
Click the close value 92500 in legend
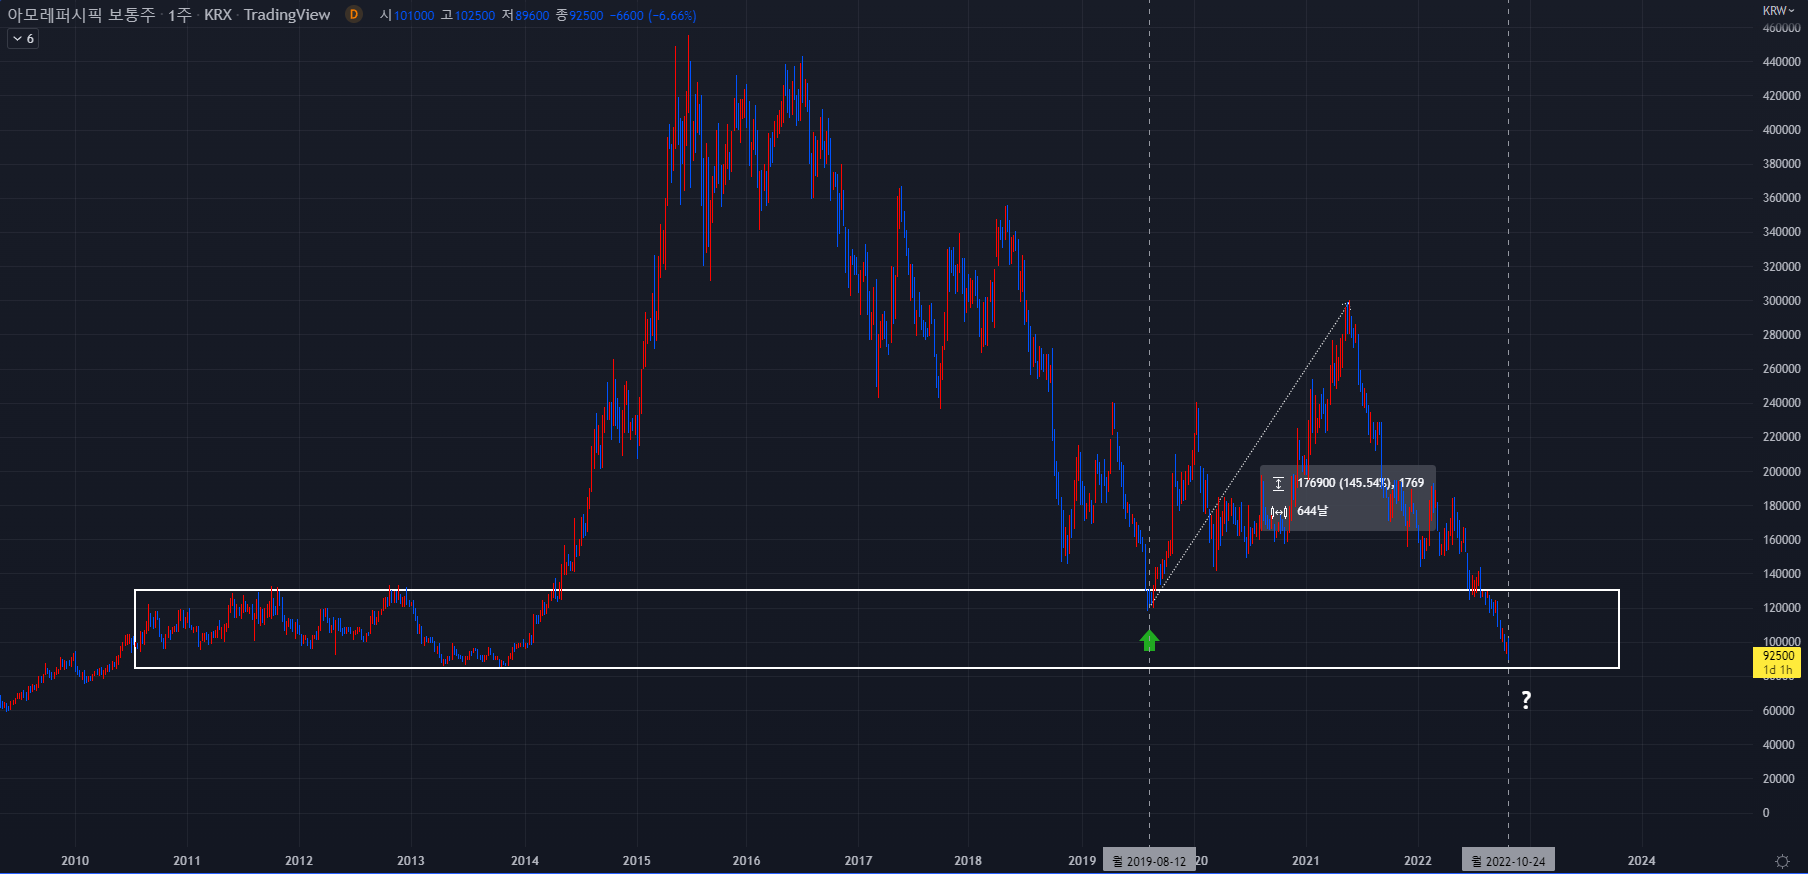586,15
